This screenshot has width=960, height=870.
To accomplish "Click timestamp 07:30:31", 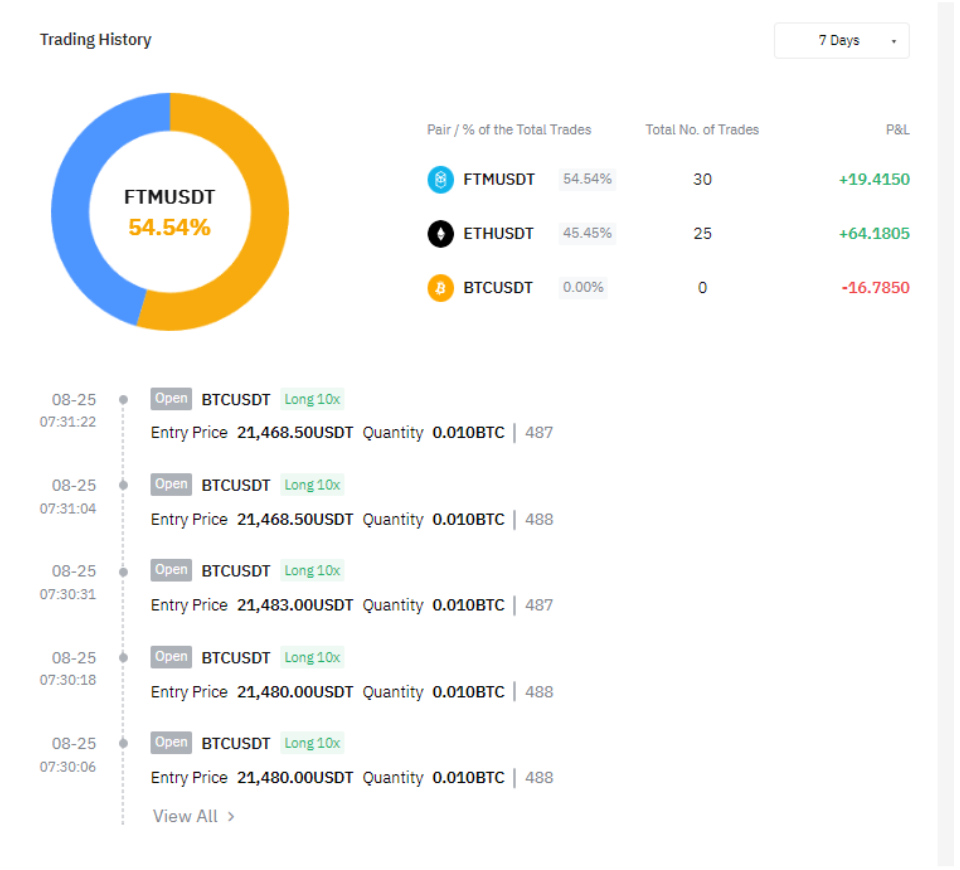I will point(68,594).
